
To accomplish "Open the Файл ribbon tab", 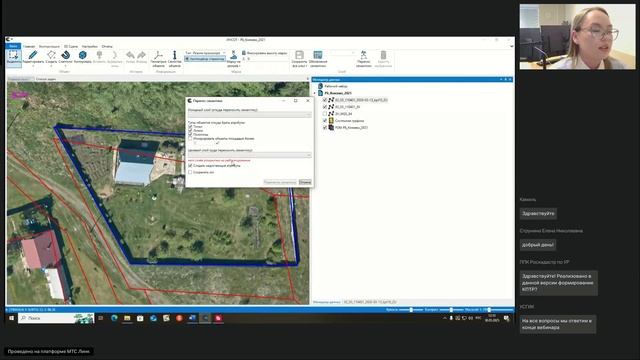I will 13,46.
